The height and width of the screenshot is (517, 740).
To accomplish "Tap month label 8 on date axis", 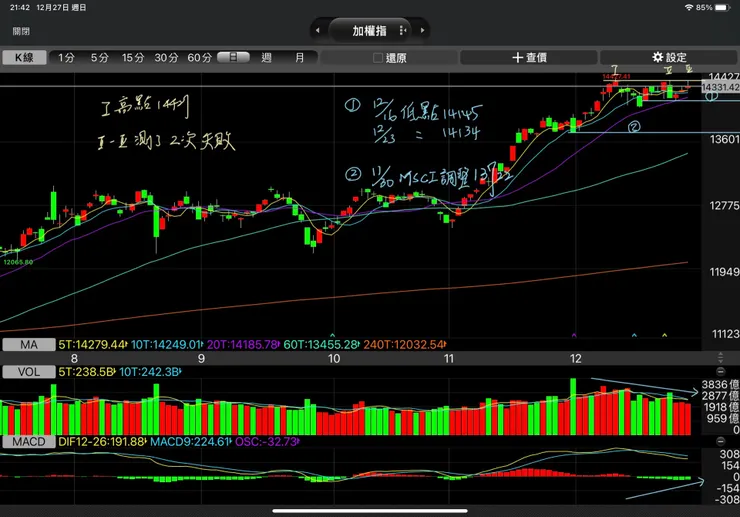I will pyautogui.click(x=74, y=359).
